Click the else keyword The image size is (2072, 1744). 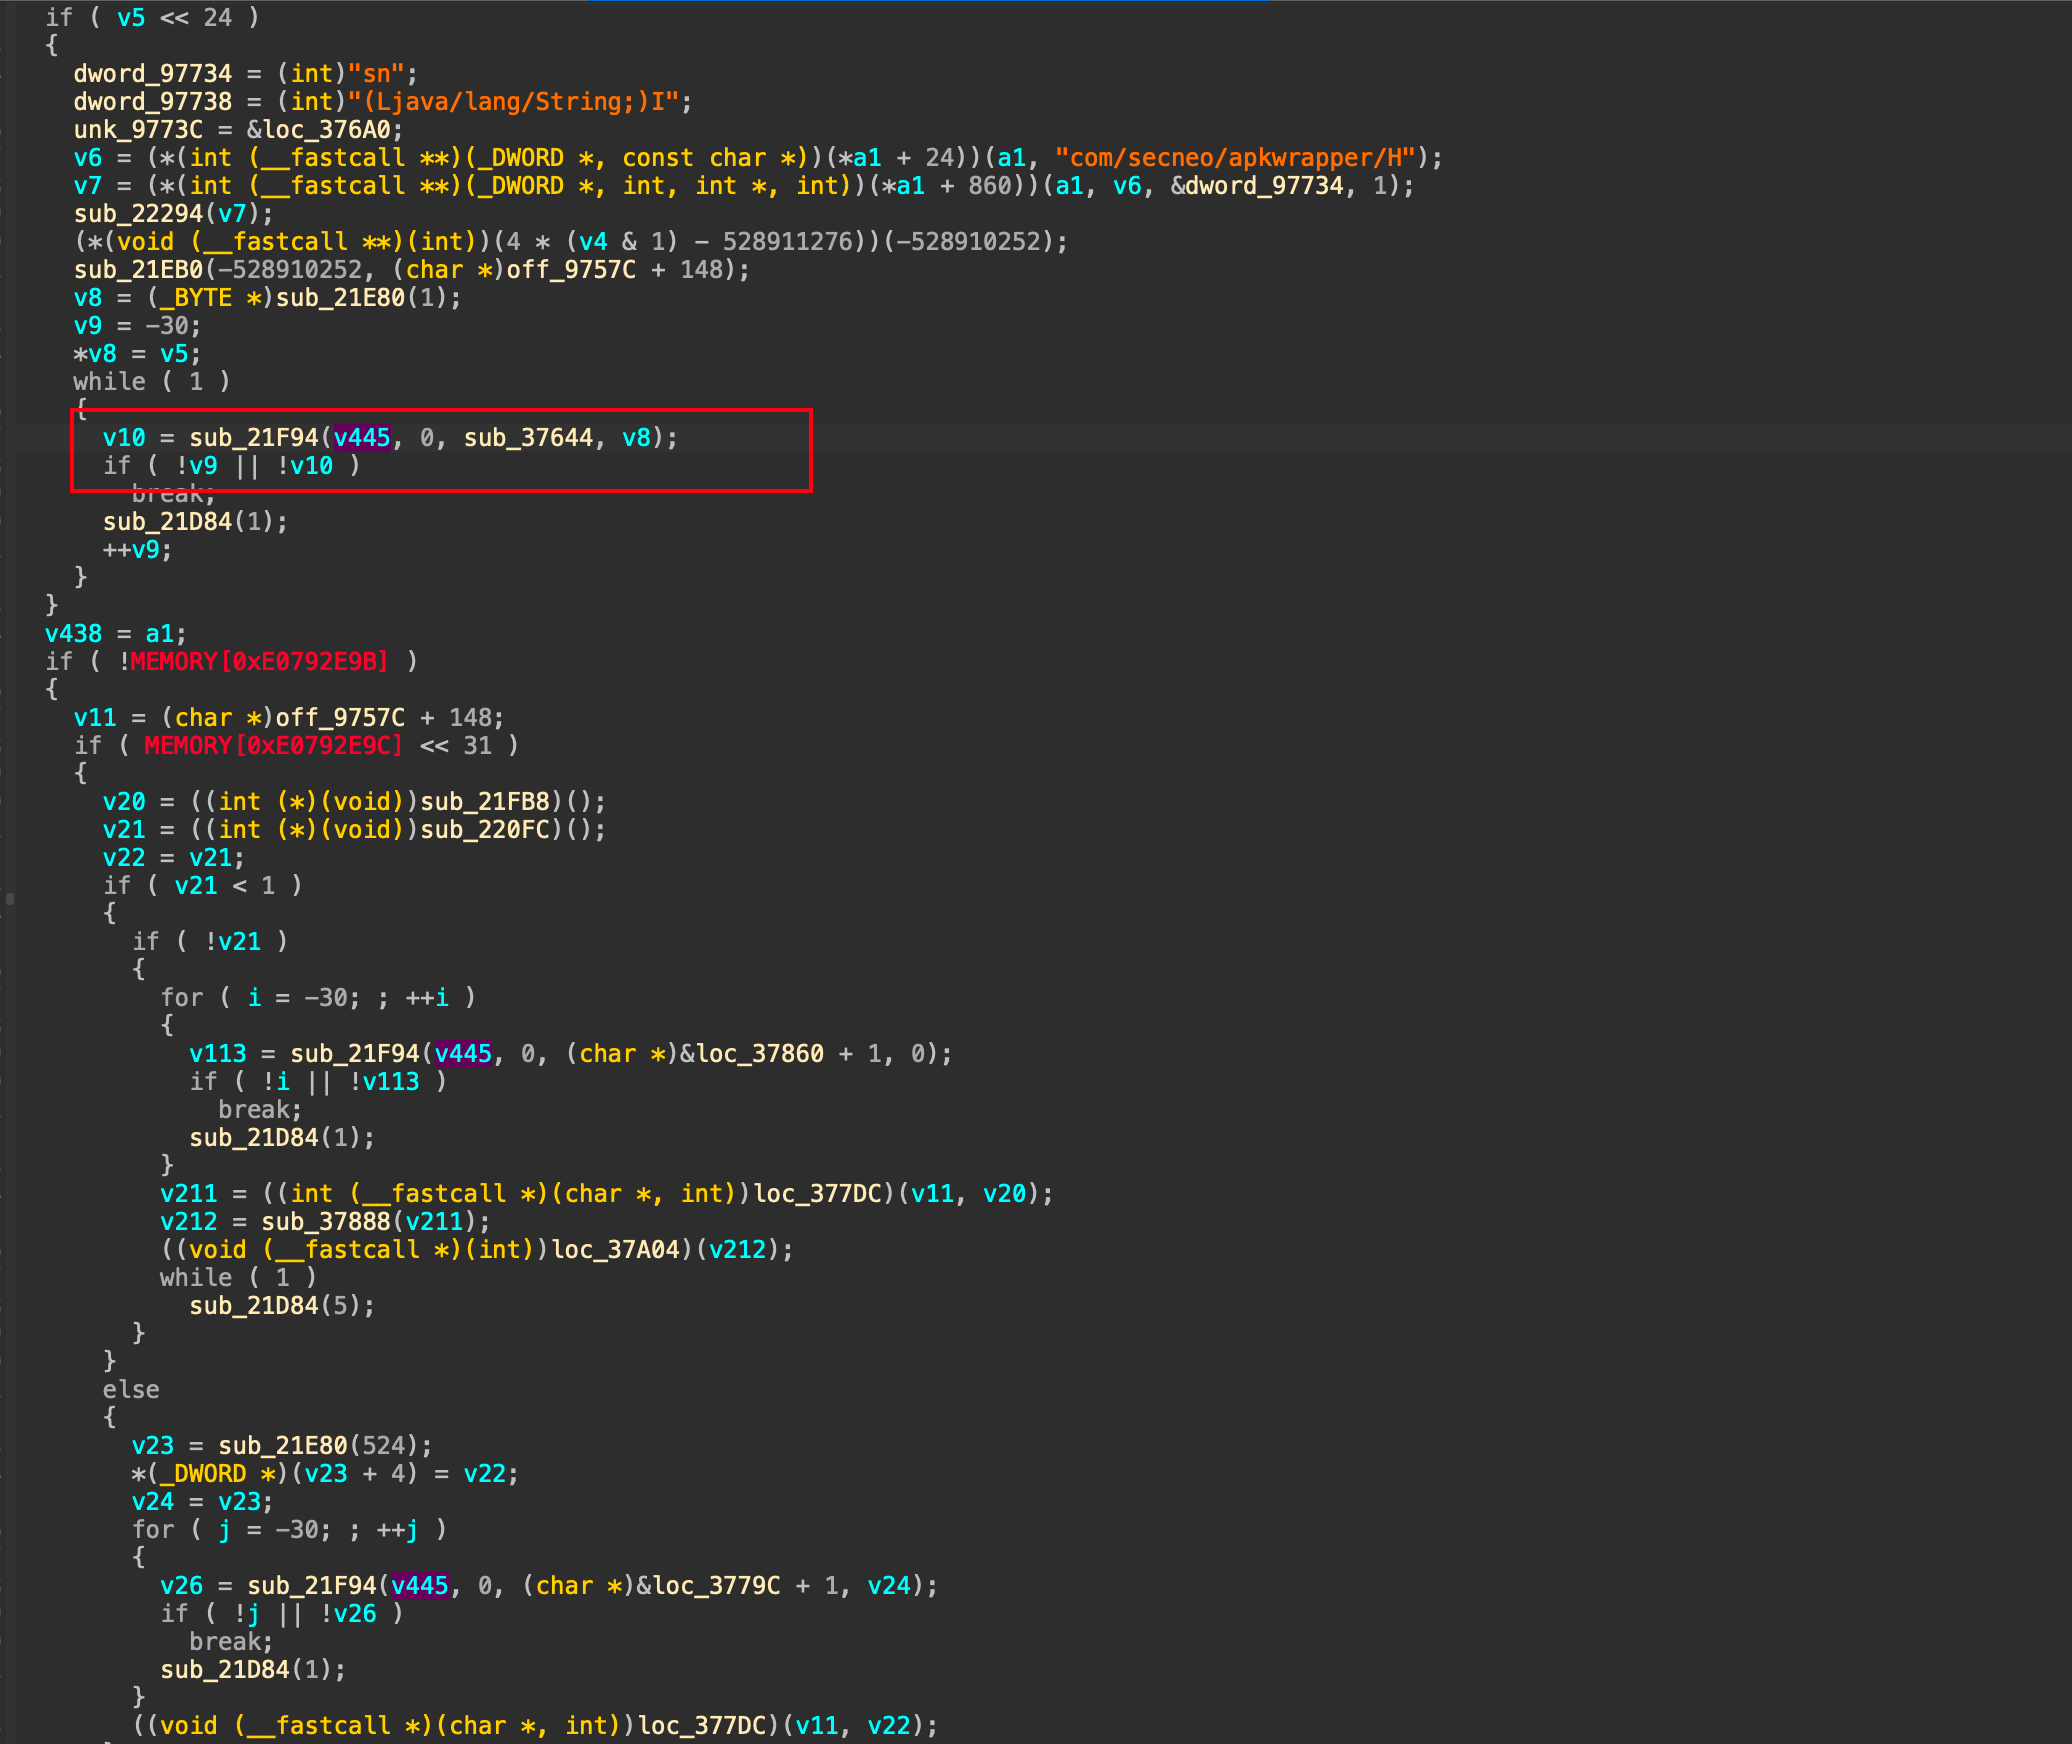[131, 1390]
